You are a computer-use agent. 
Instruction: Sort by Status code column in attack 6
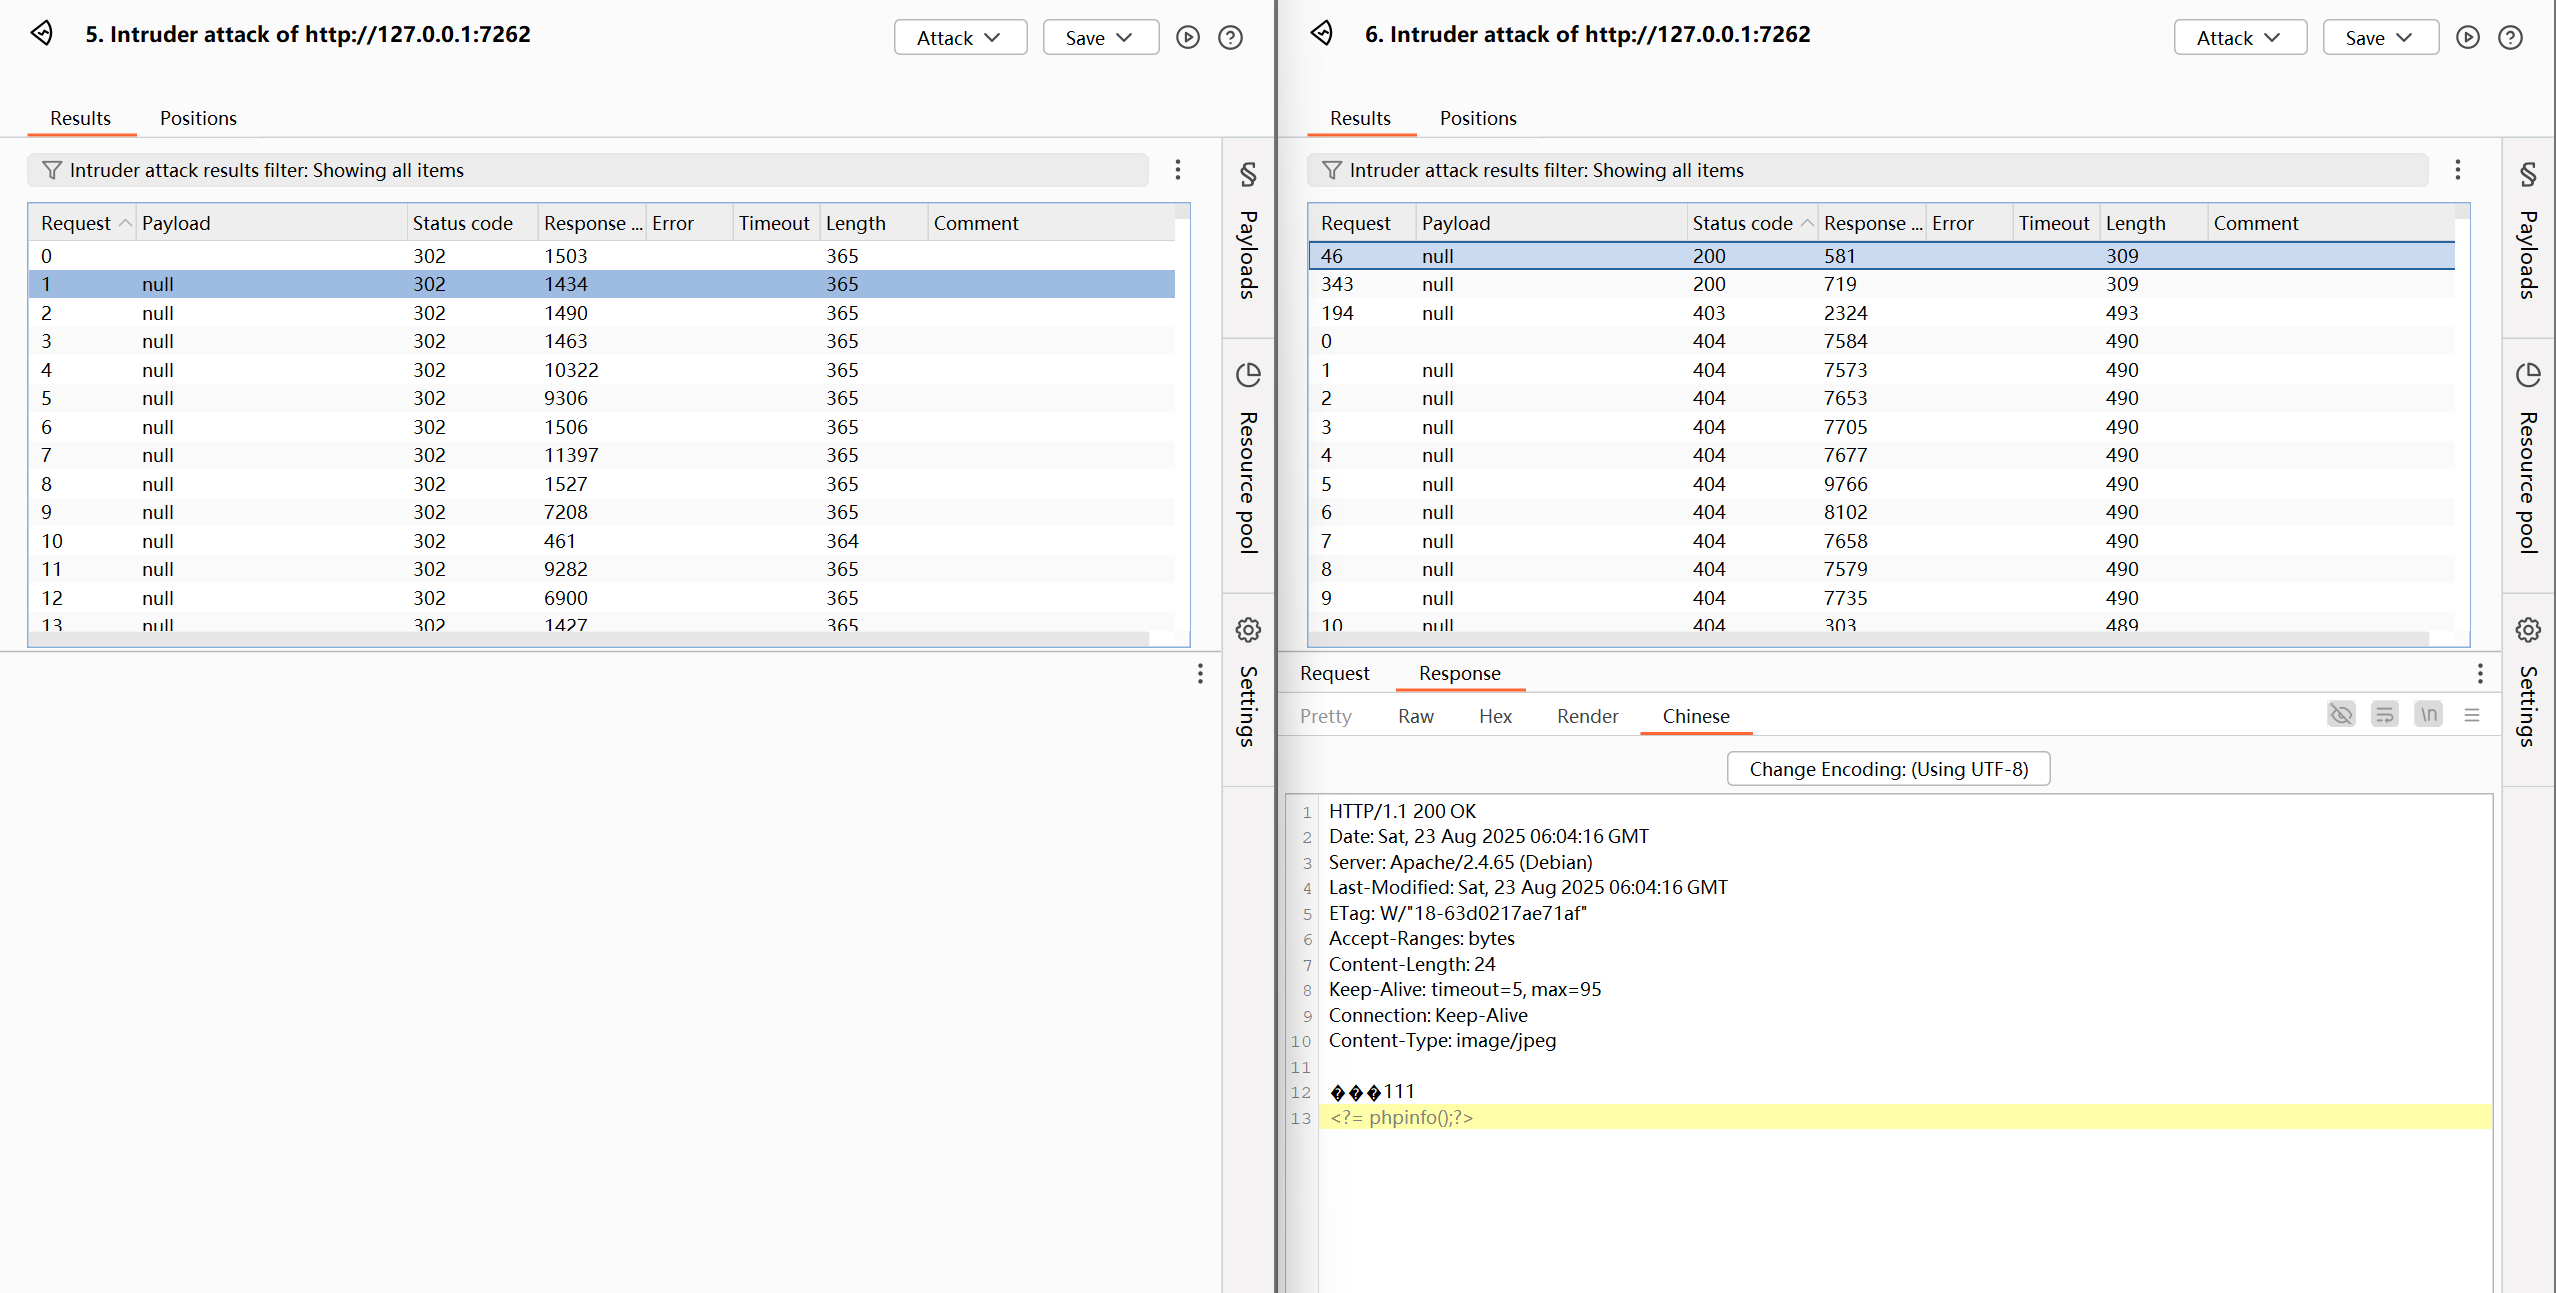point(1742,223)
